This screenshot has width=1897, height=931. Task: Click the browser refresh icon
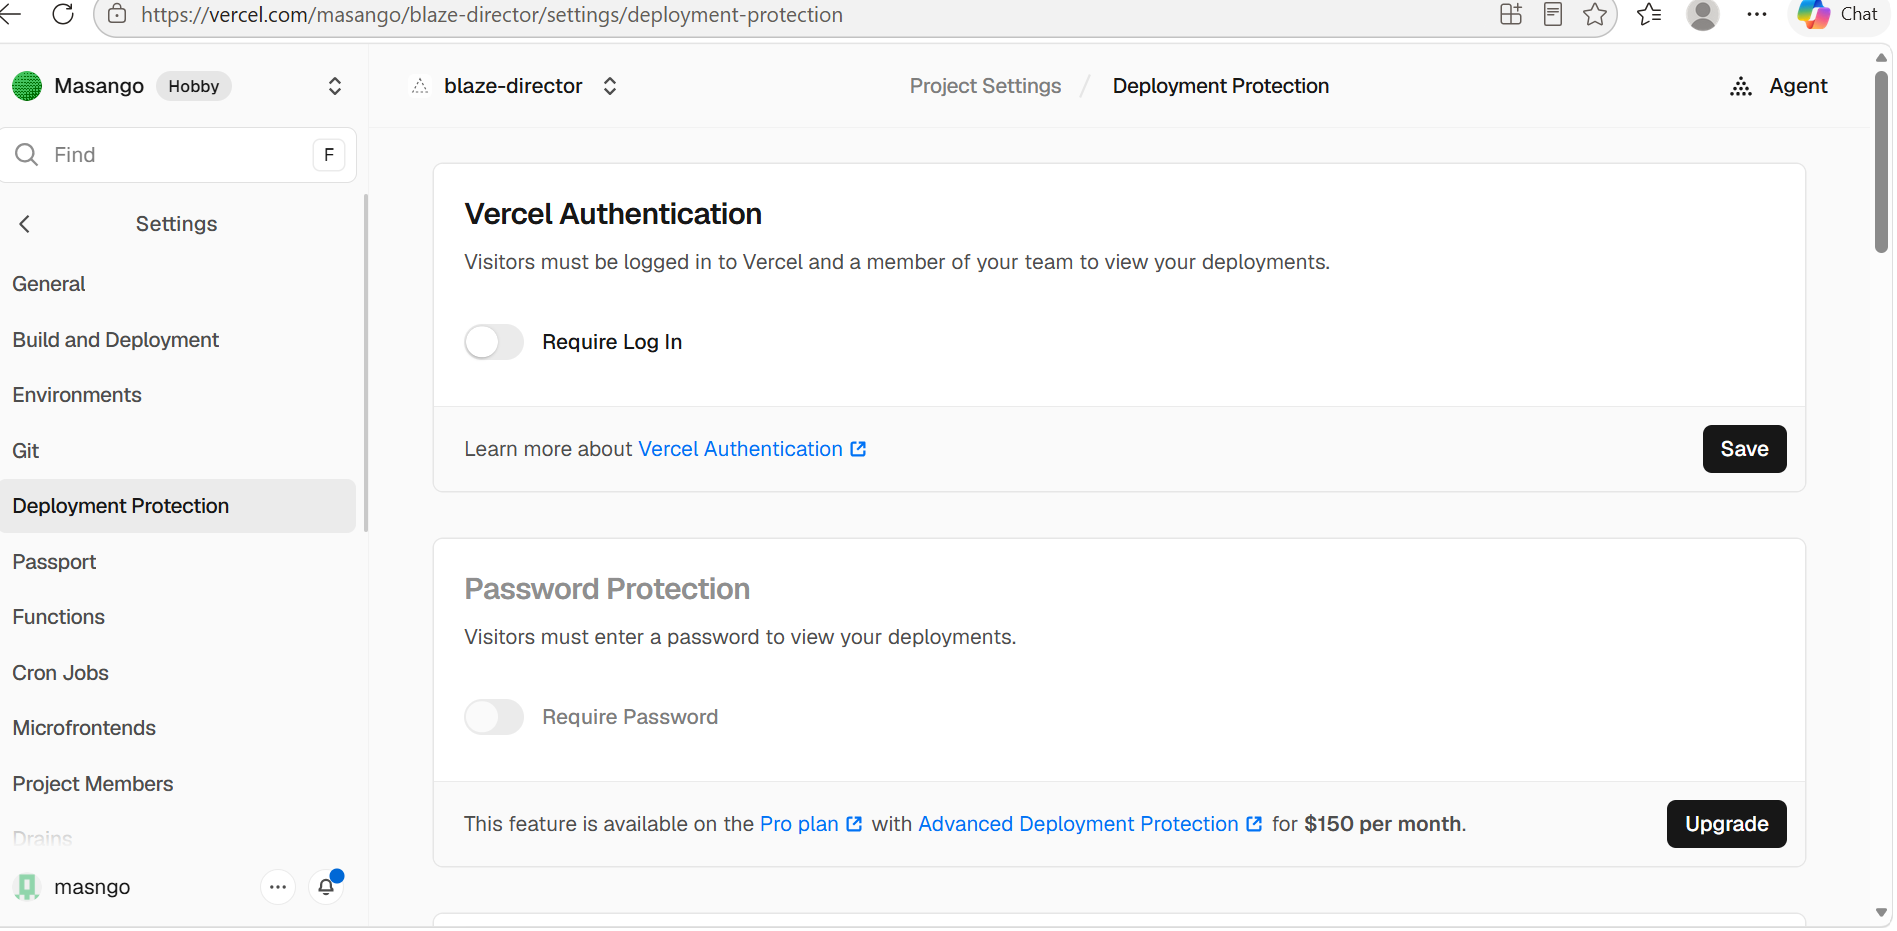click(63, 14)
